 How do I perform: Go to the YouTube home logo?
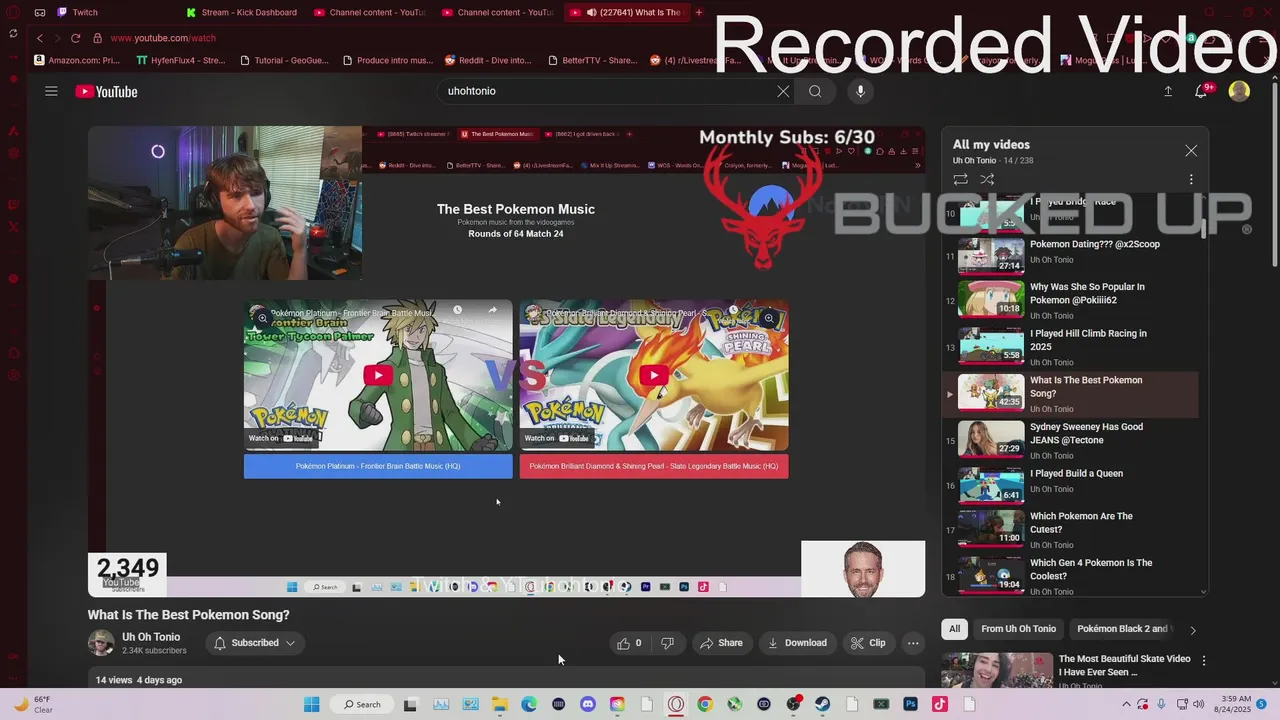coord(106,91)
